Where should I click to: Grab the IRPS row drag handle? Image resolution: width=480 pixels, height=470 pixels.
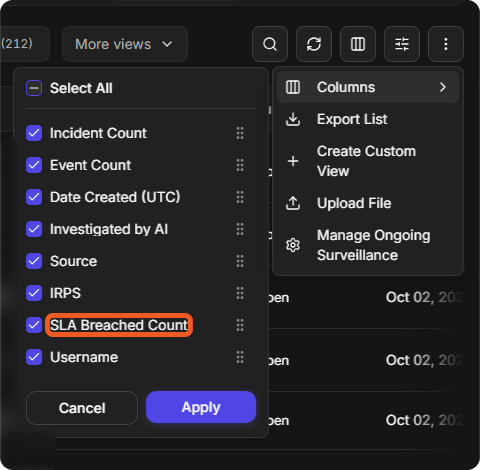pyautogui.click(x=240, y=293)
